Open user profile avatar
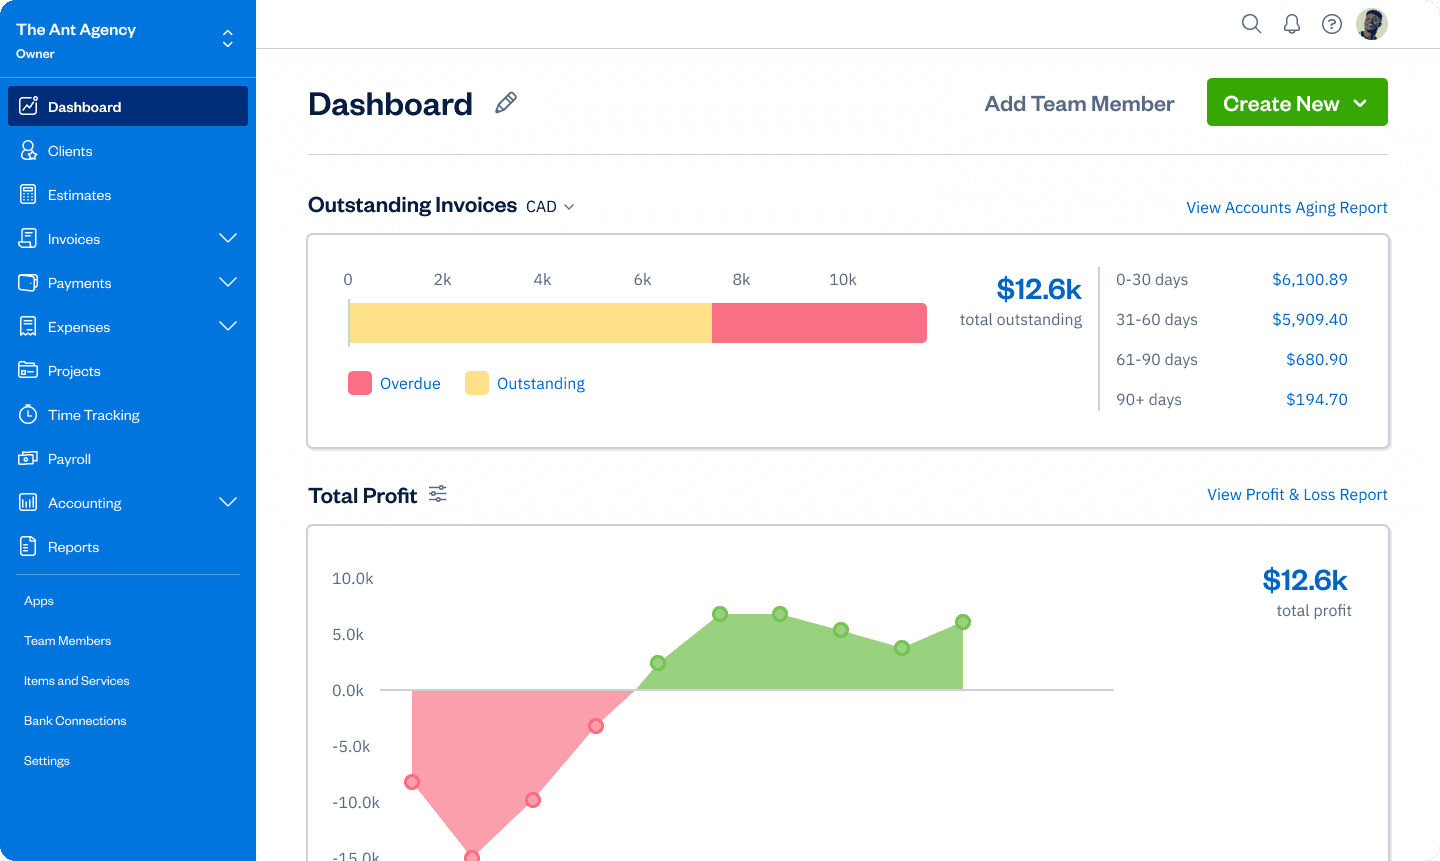Viewport: 1440px width, 861px height. coord(1372,24)
